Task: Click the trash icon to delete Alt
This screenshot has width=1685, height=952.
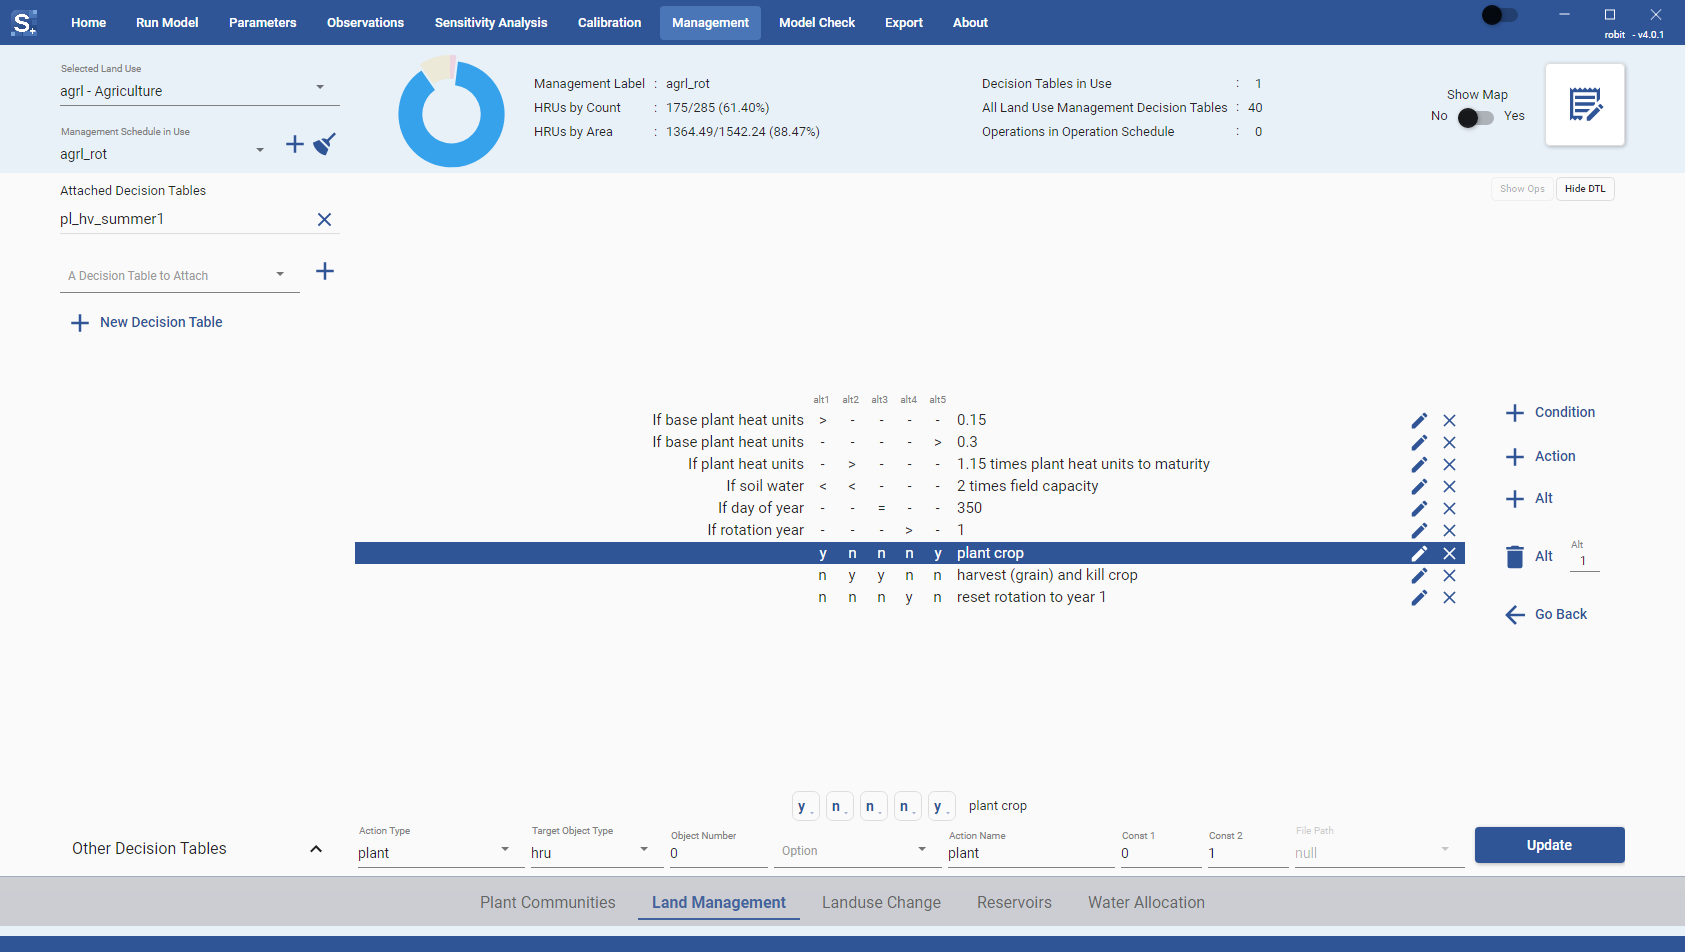Action: [x=1515, y=556]
